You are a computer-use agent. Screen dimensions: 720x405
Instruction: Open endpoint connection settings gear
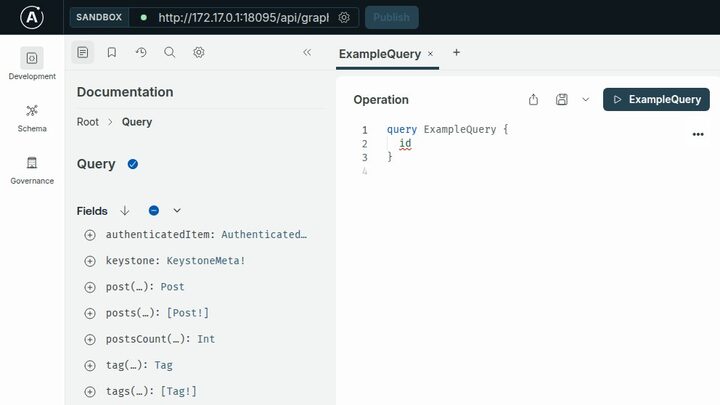click(344, 17)
